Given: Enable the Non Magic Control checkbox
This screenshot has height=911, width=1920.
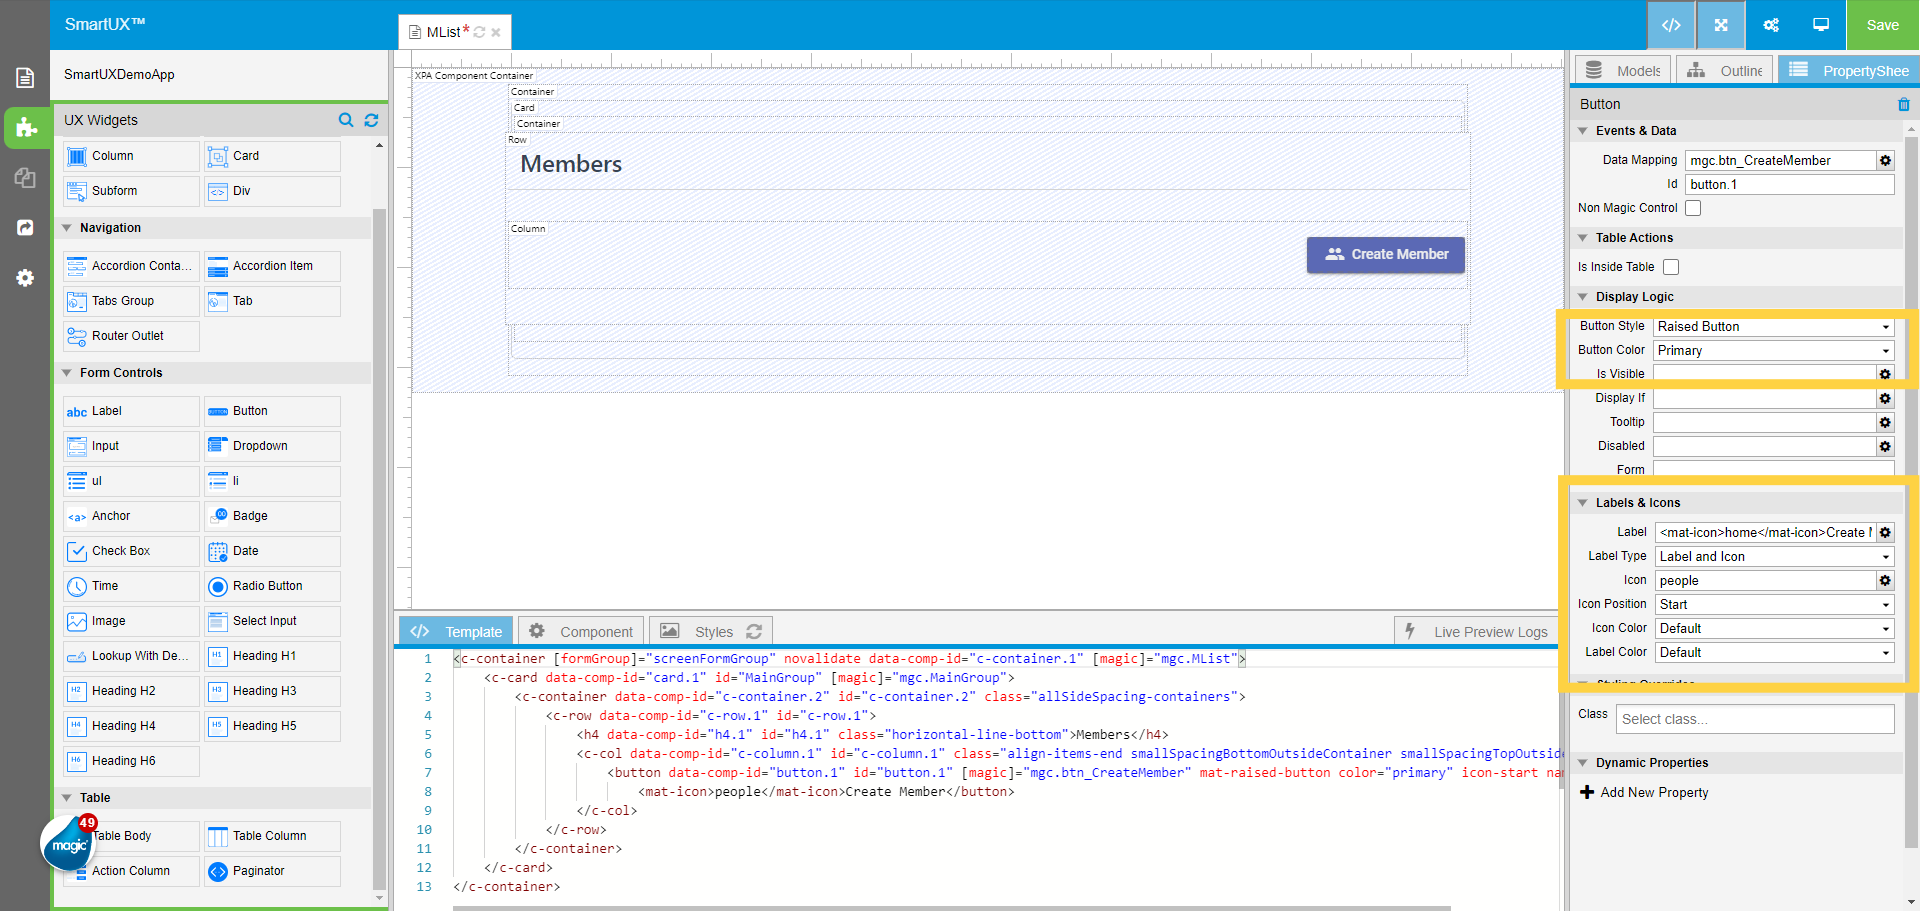Looking at the screenshot, I should click(1693, 208).
